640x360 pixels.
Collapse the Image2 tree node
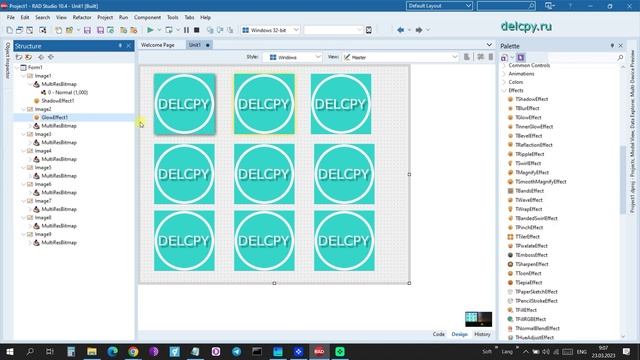pyautogui.click(x=24, y=109)
